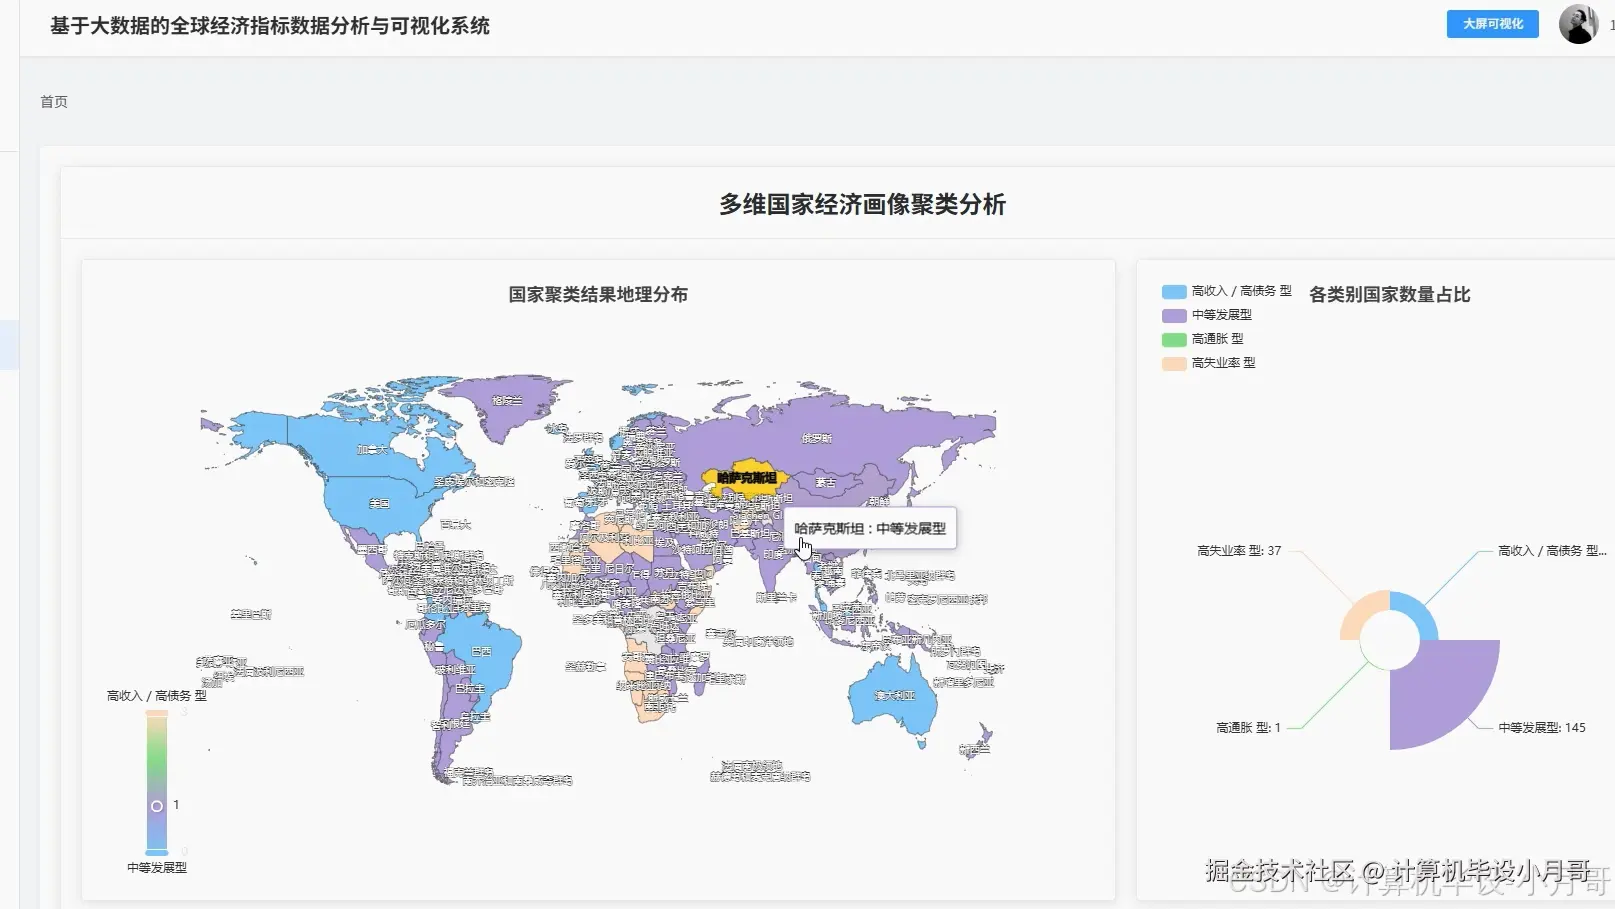This screenshot has width=1615, height=909.
Task: Click the 中等发展型: 145 pie label
Action: (x=1542, y=728)
